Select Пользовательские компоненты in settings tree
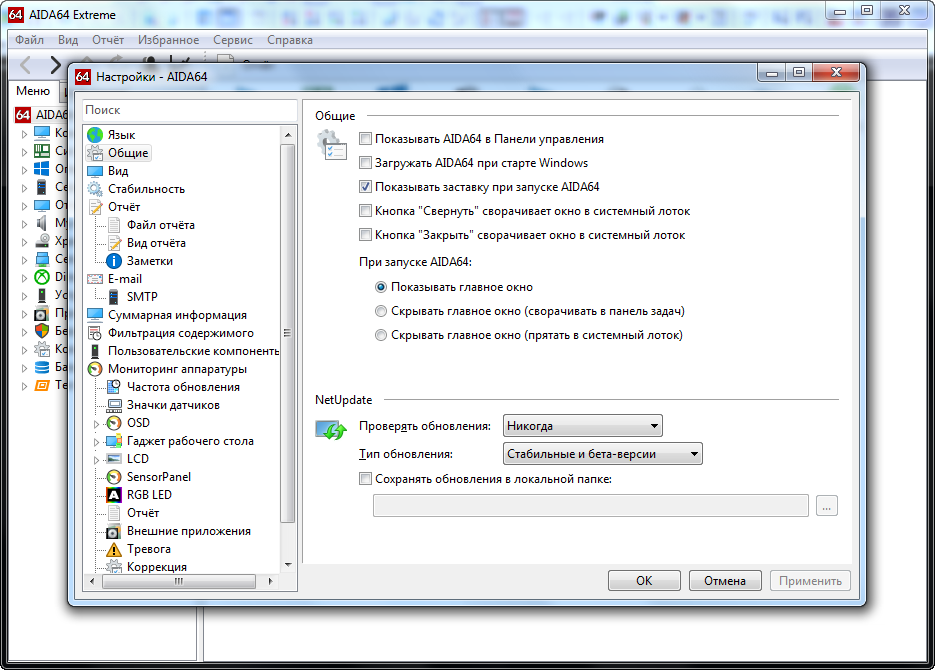The height and width of the screenshot is (670, 935). coord(193,351)
